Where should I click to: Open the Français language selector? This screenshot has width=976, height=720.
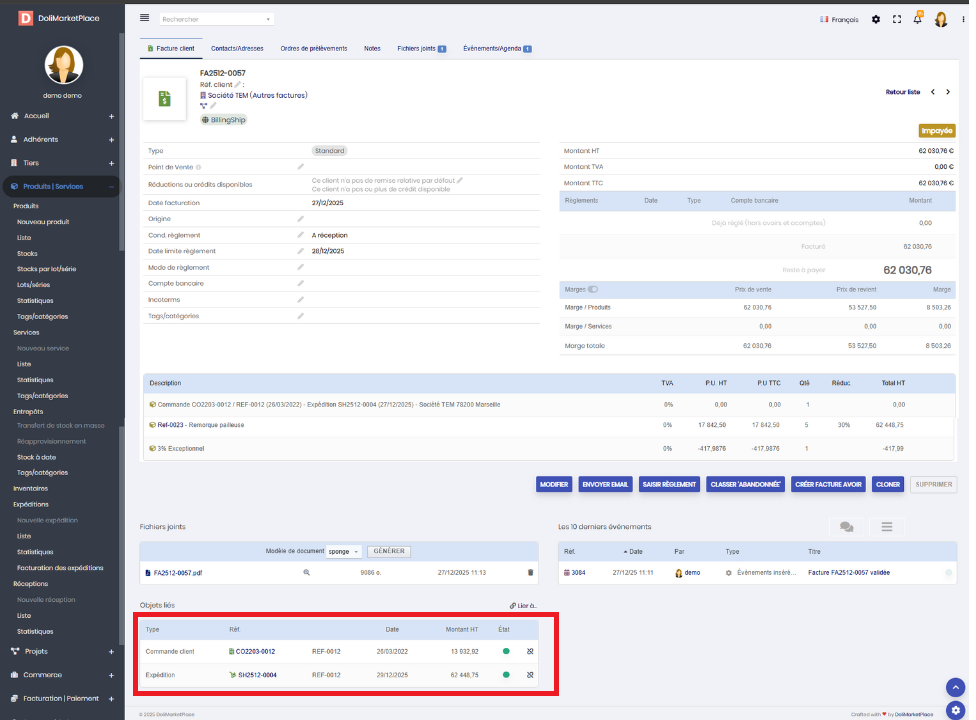tap(838, 19)
